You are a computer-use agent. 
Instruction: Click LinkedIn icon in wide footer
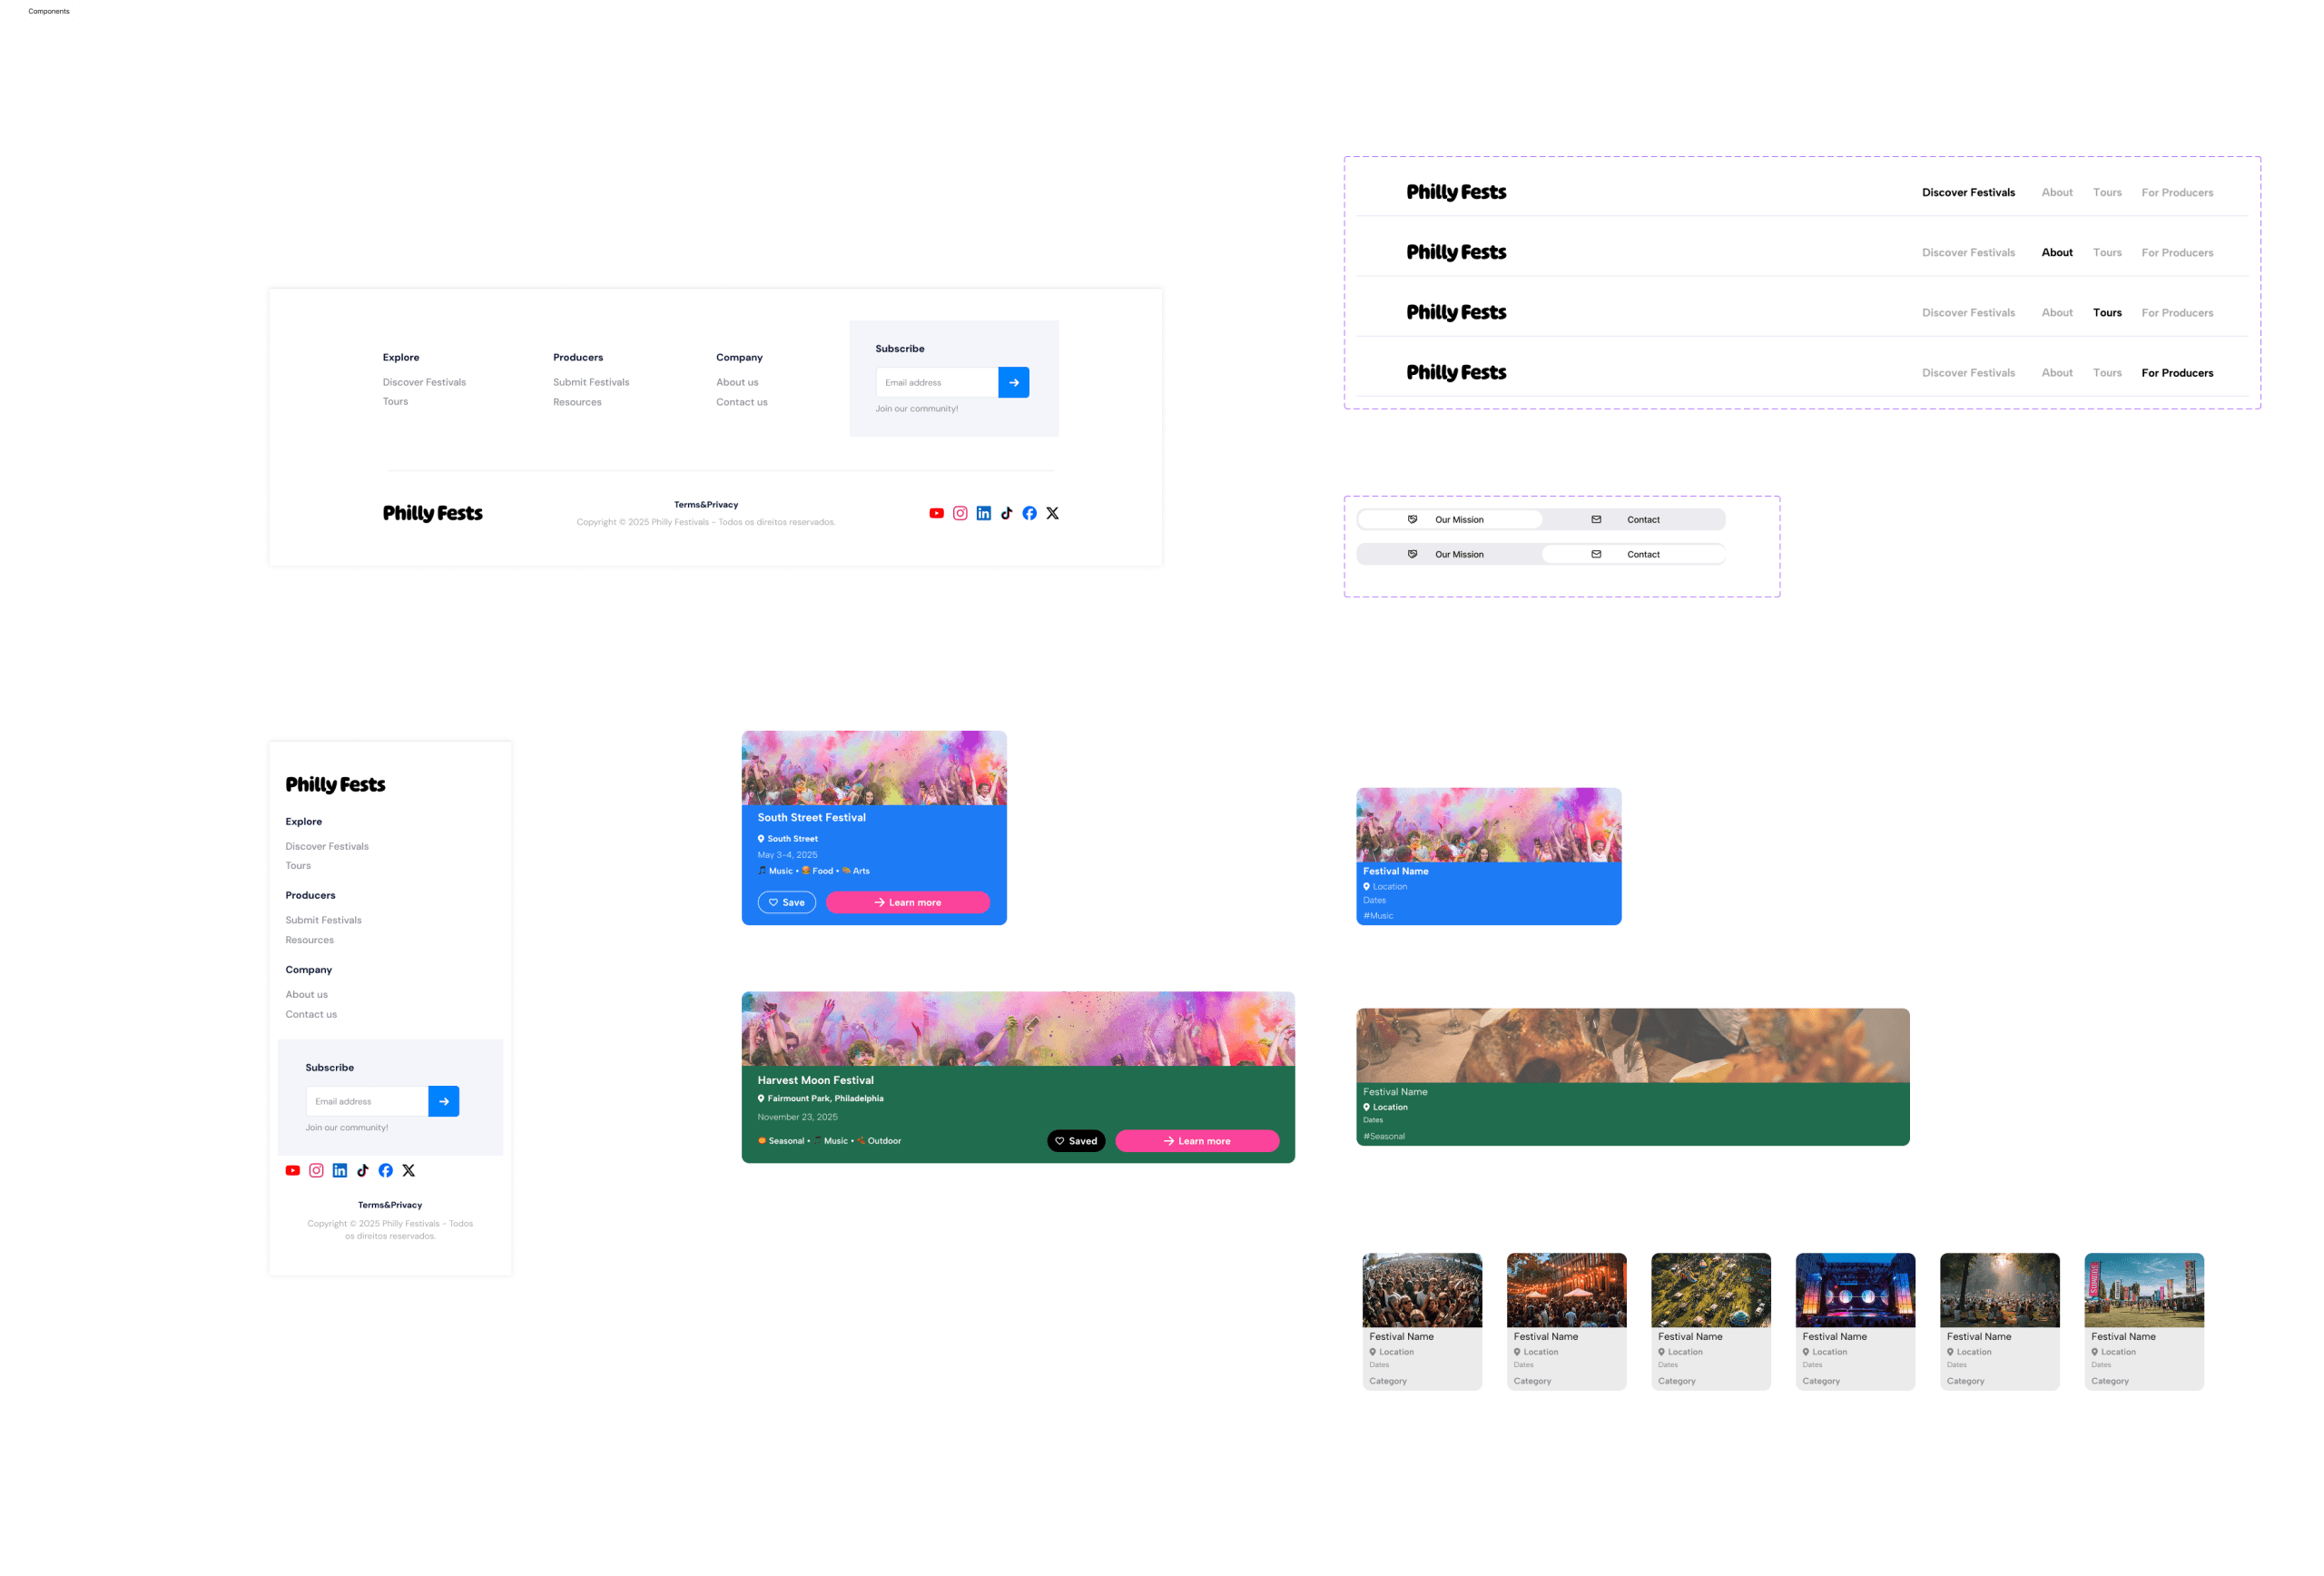pos(984,513)
